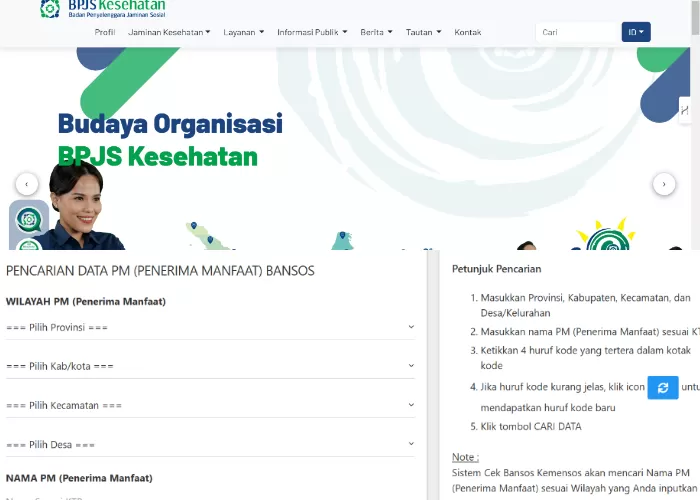700x500 pixels.
Task: Go to the previous carousel slide
Action: (x=26, y=184)
